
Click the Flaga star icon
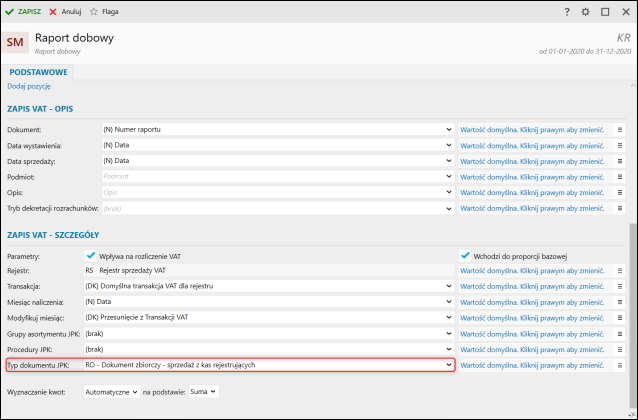click(94, 11)
